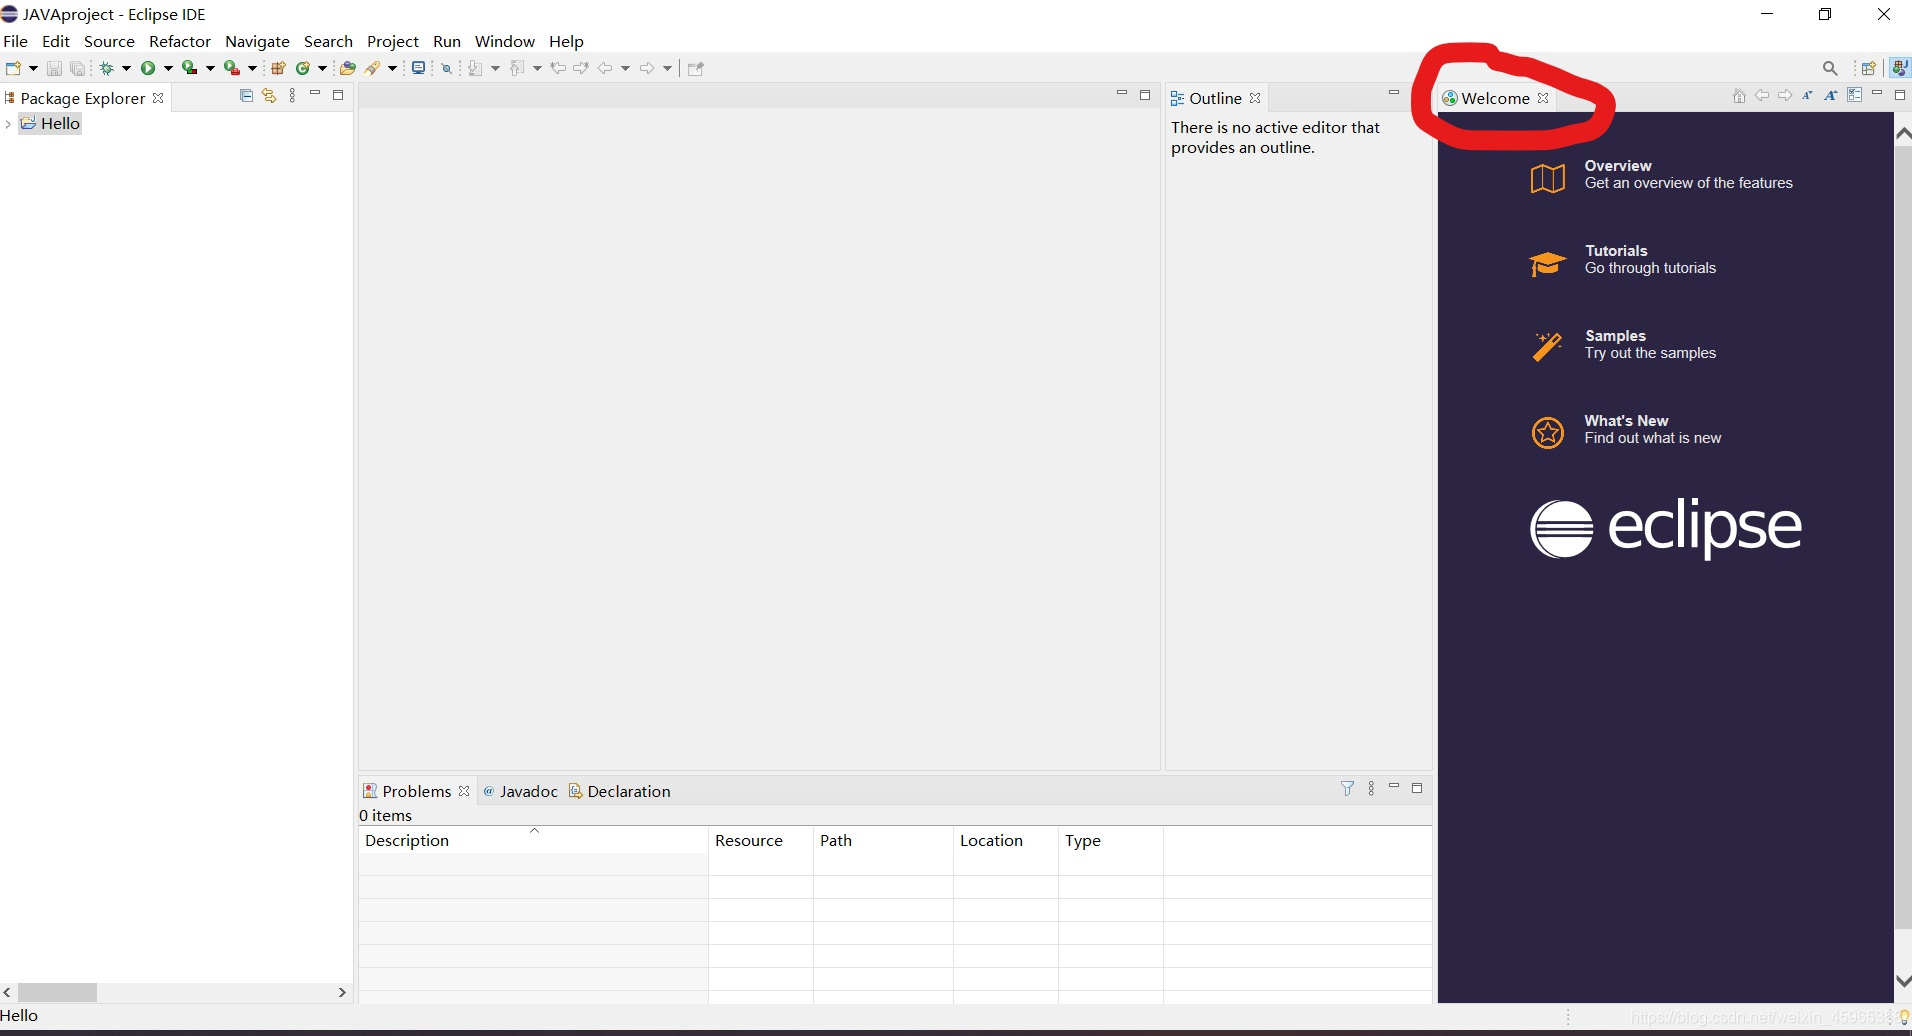Open the Refactor menu

tap(180, 41)
